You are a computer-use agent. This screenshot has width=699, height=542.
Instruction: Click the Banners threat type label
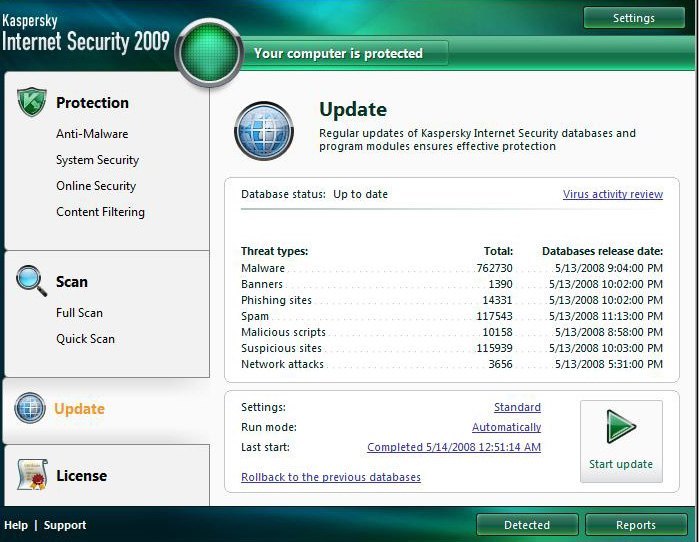click(262, 284)
